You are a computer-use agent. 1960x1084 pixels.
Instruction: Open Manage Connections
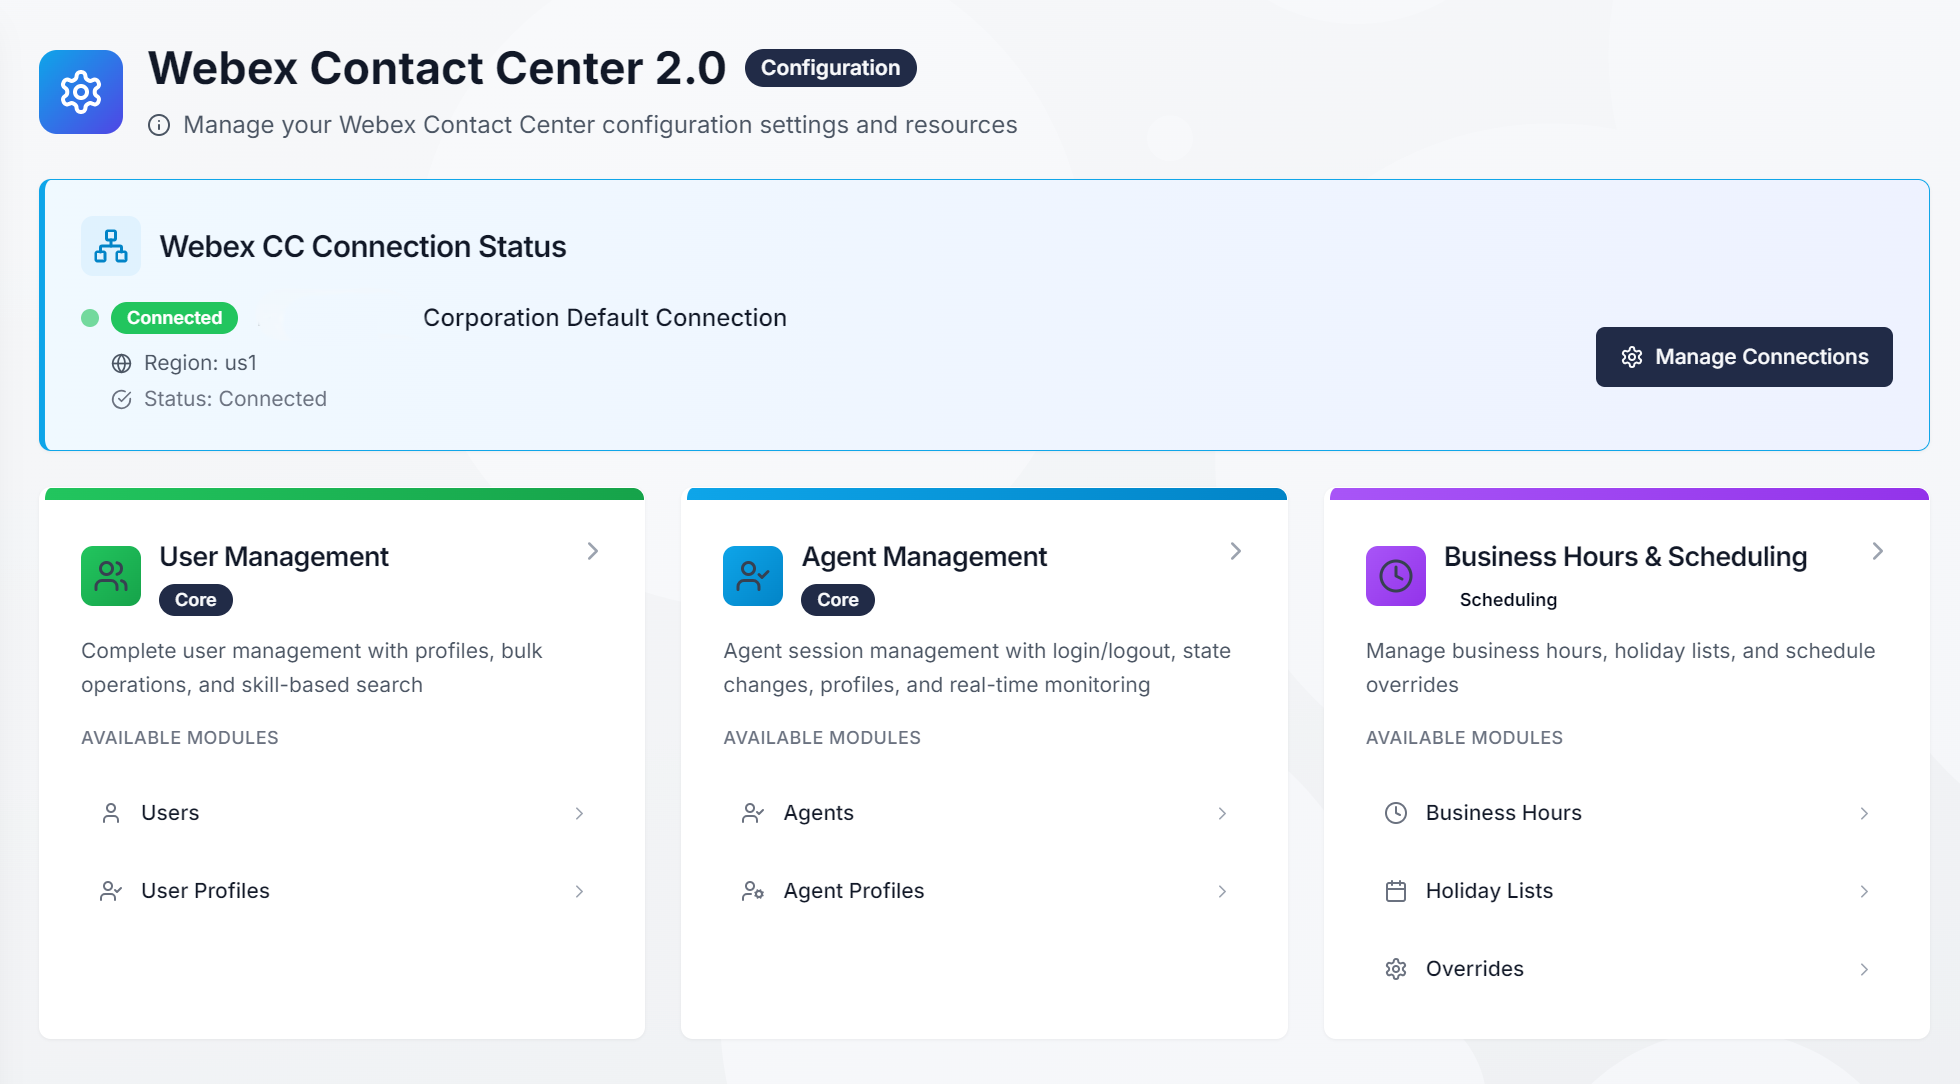[1743, 356]
